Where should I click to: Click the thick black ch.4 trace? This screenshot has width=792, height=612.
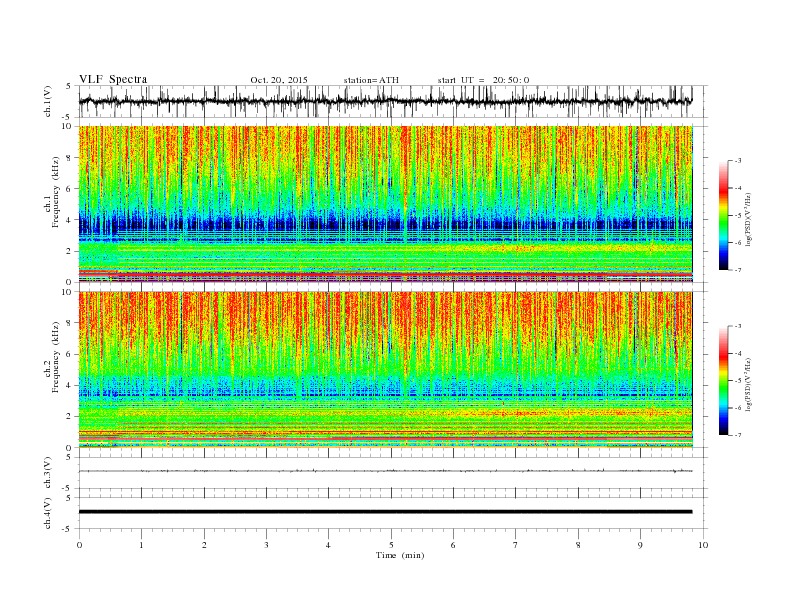[385, 512]
